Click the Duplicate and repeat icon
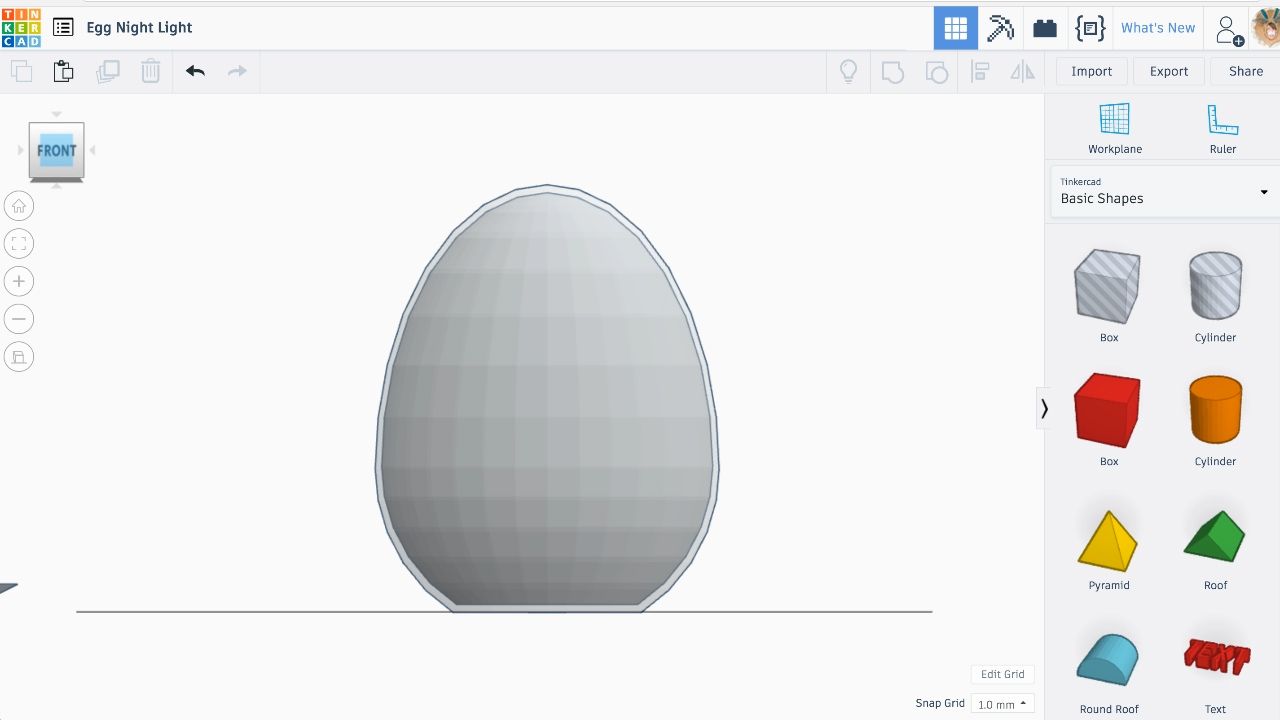Image resolution: width=1280 pixels, height=720 pixels. tap(107, 71)
